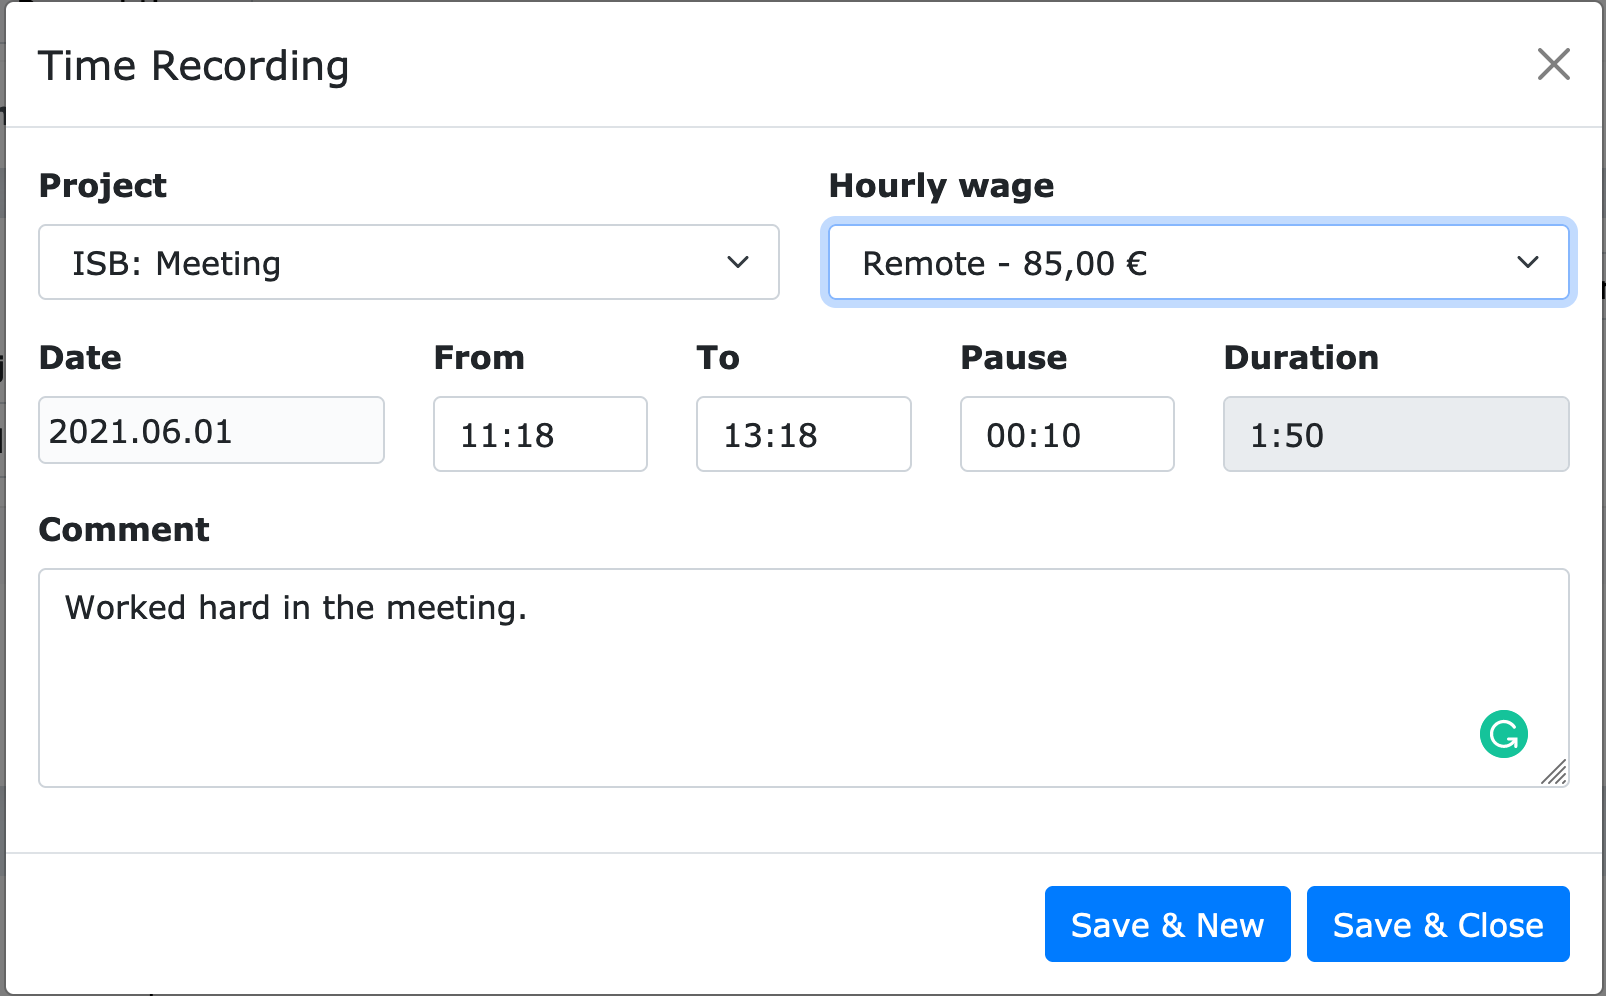Open the Project dropdown showing ISB: Meeting
This screenshot has width=1606, height=996.
408,263
